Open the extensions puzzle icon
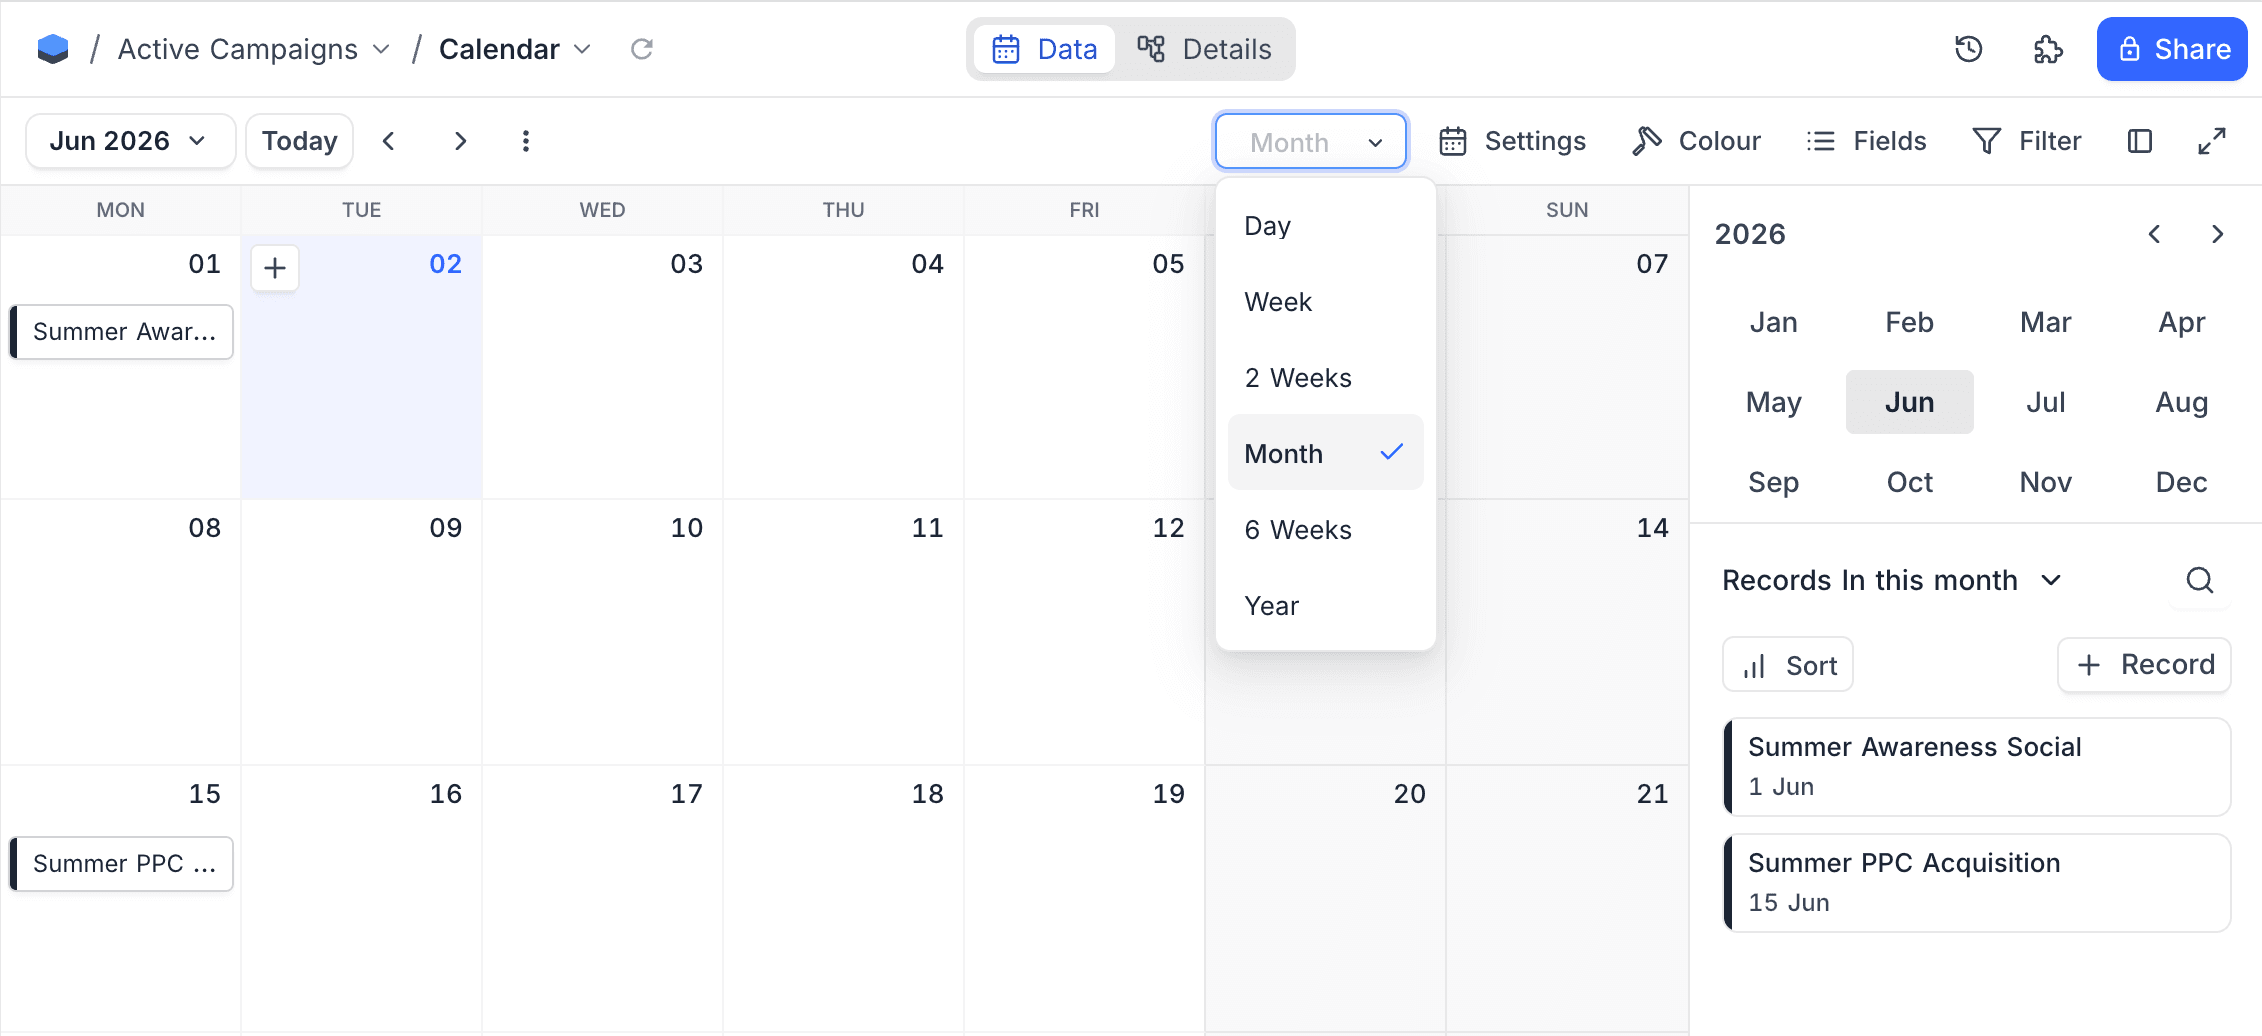 tap(2049, 49)
